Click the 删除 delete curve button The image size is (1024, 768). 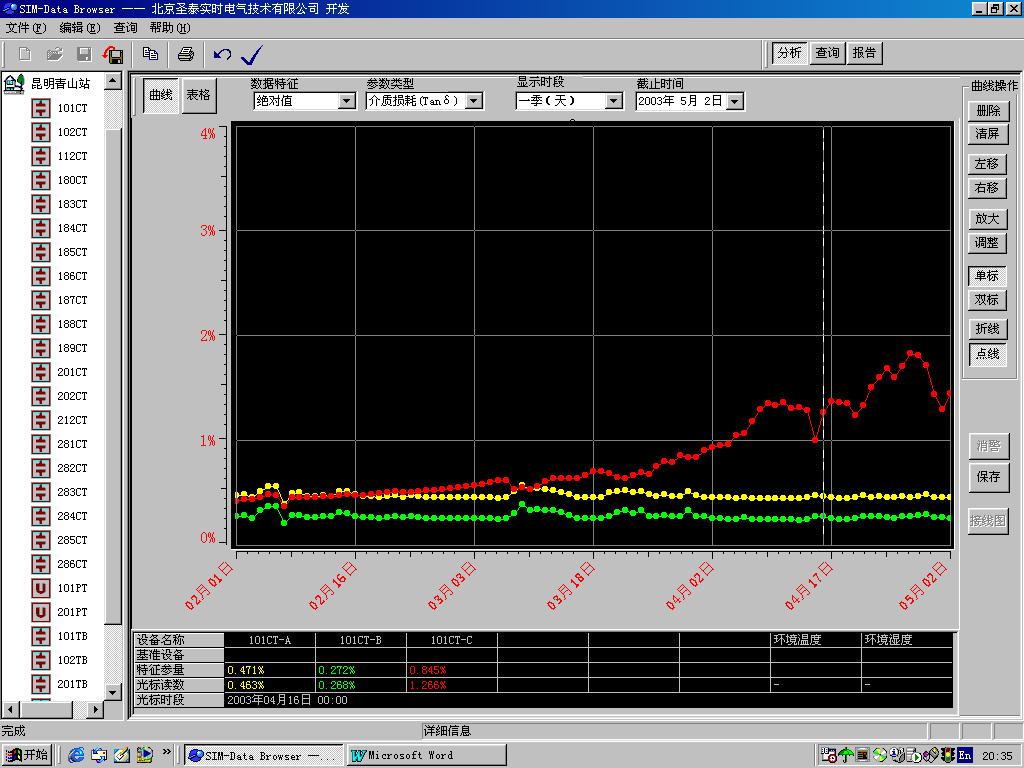pos(988,110)
